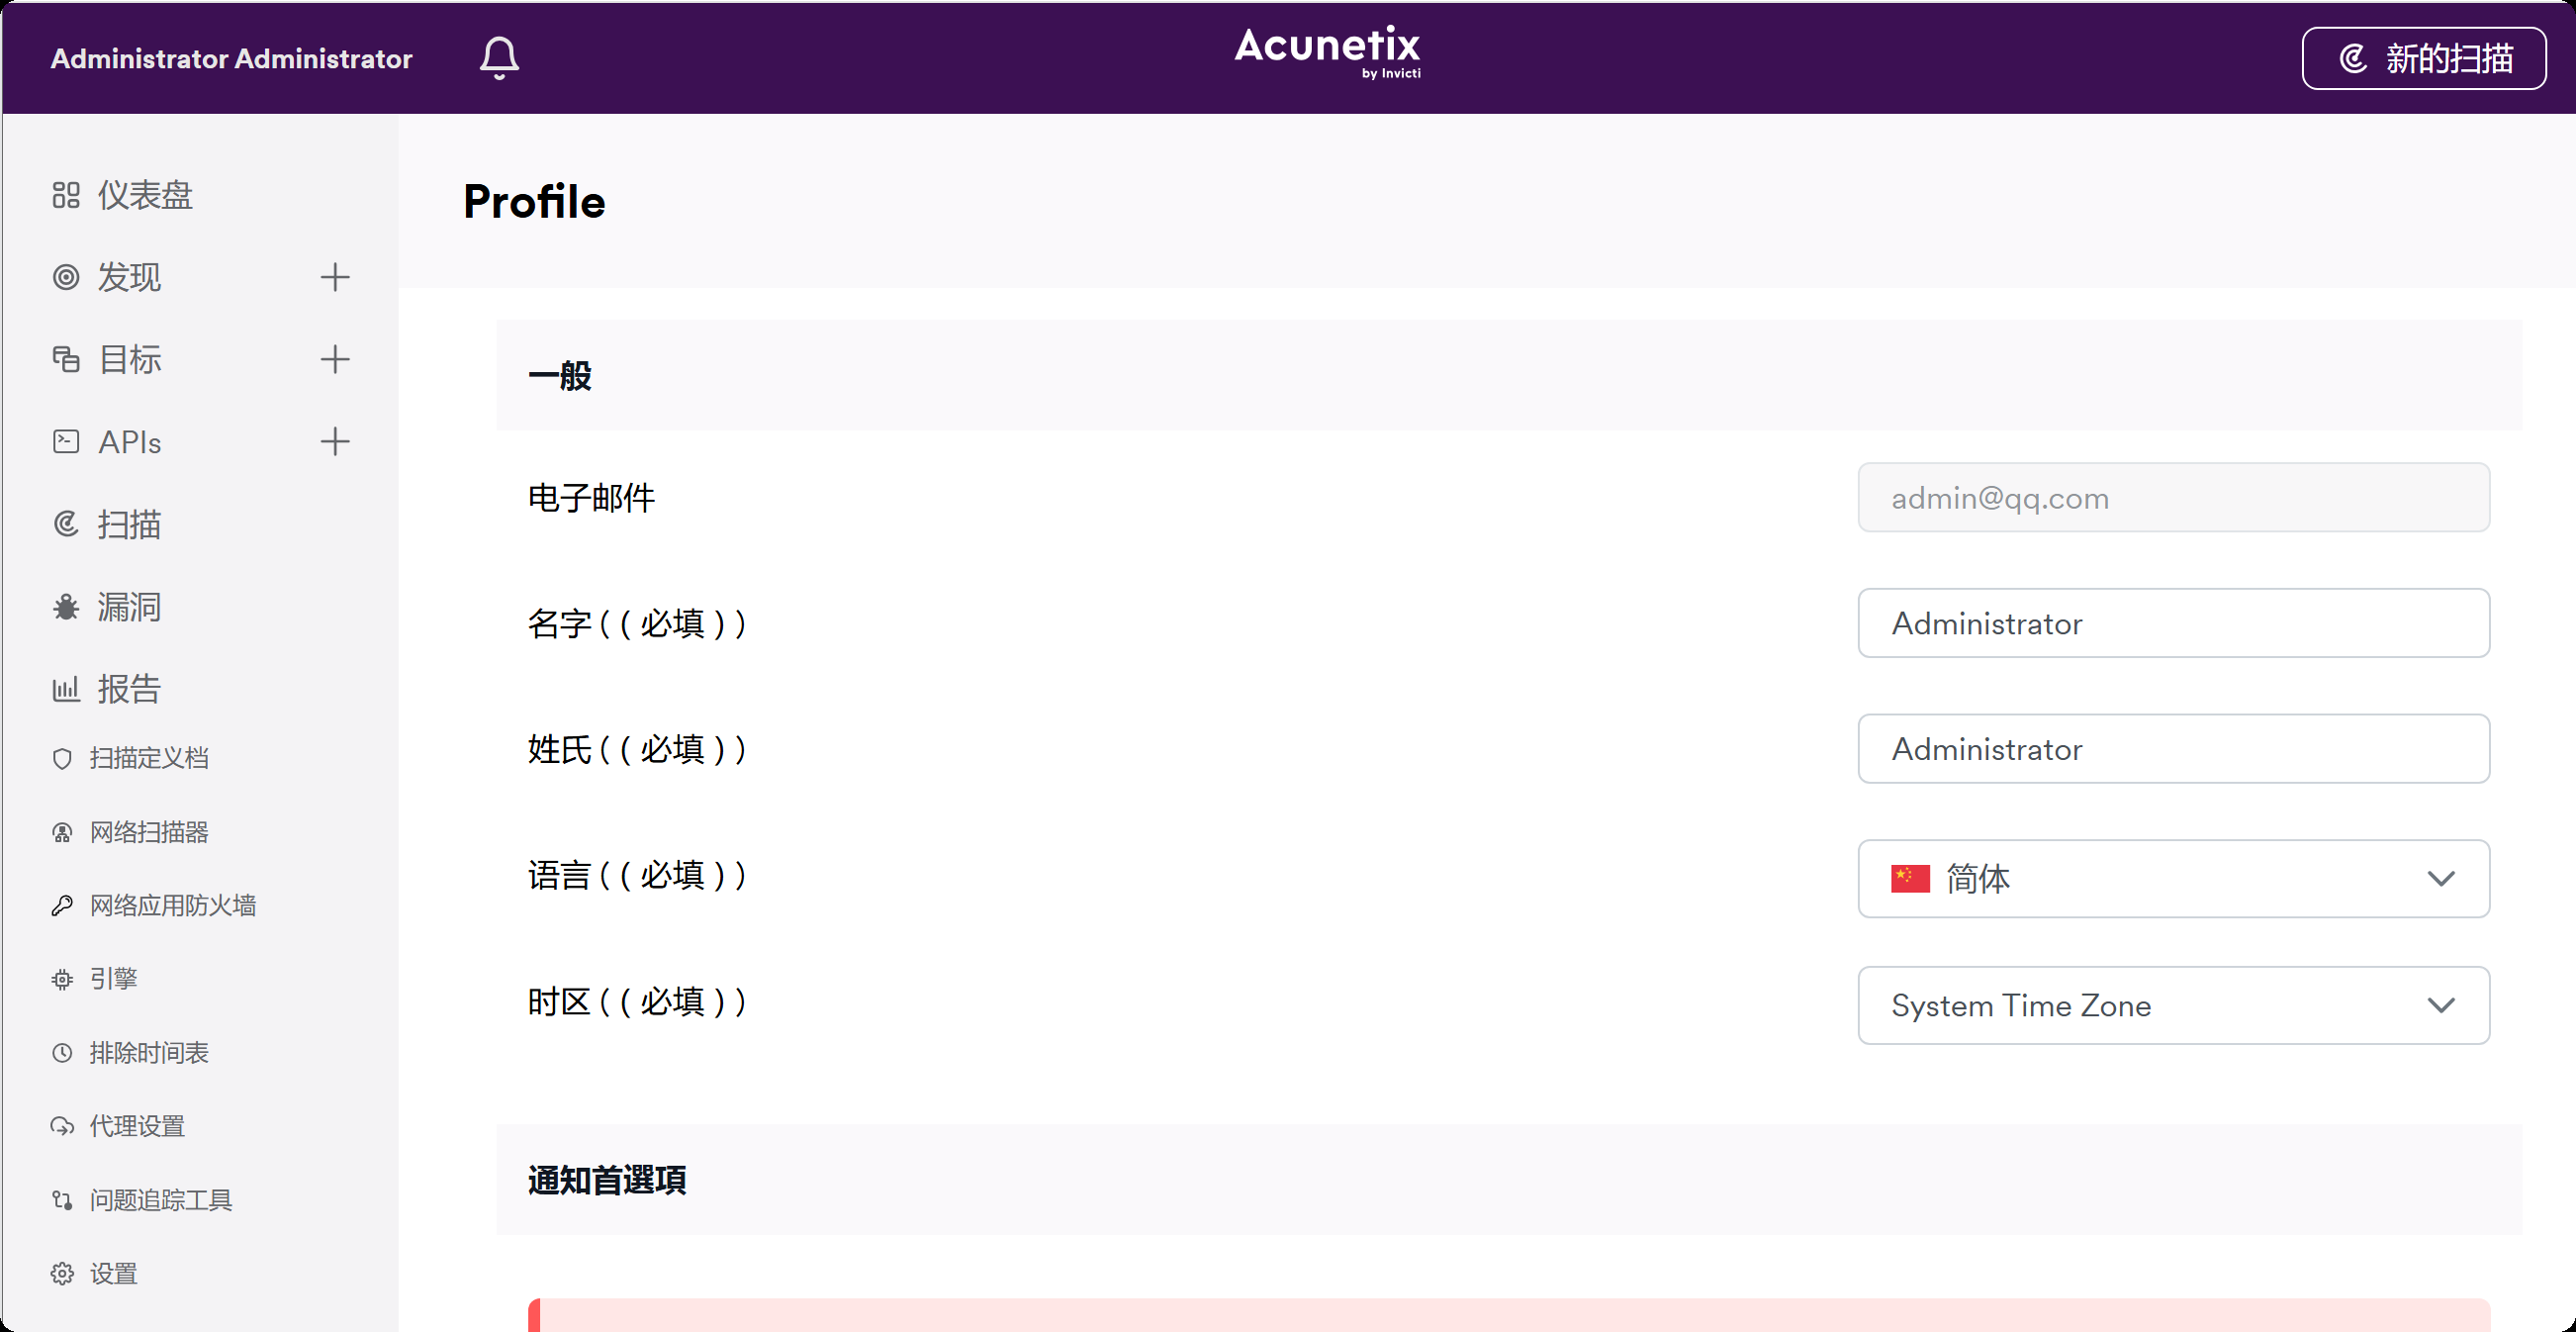
Task: Click the 名字 first name input field
Action: [2172, 623]
